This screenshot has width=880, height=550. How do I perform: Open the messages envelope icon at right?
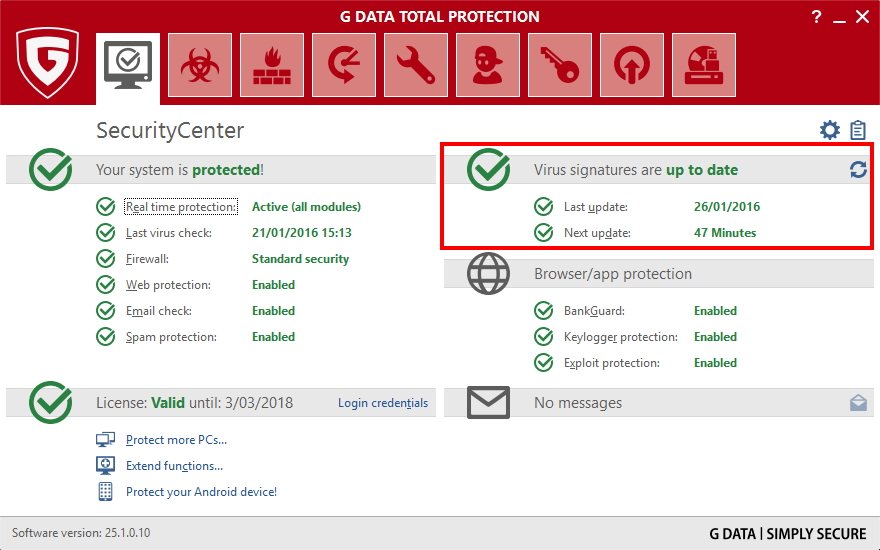click(858, 402)
